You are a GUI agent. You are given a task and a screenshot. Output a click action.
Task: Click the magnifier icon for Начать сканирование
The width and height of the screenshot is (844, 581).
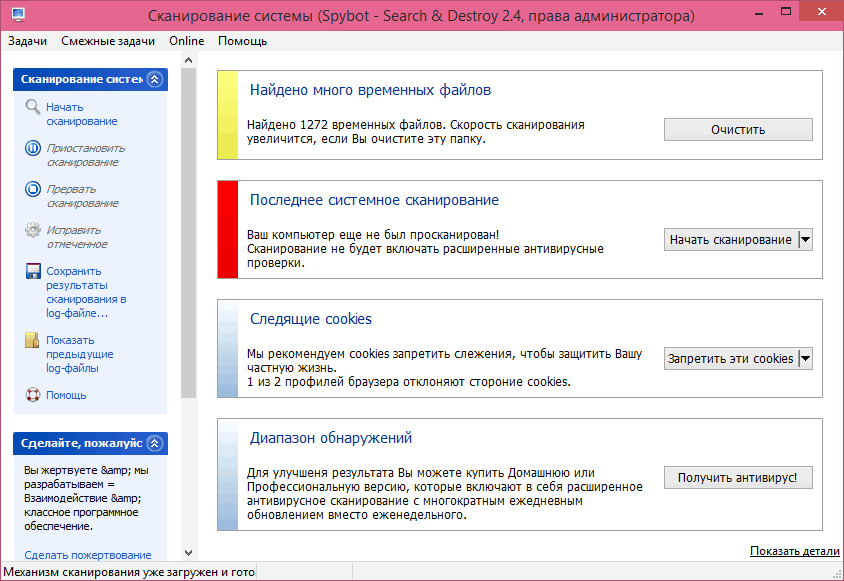[x=33, y=107]
